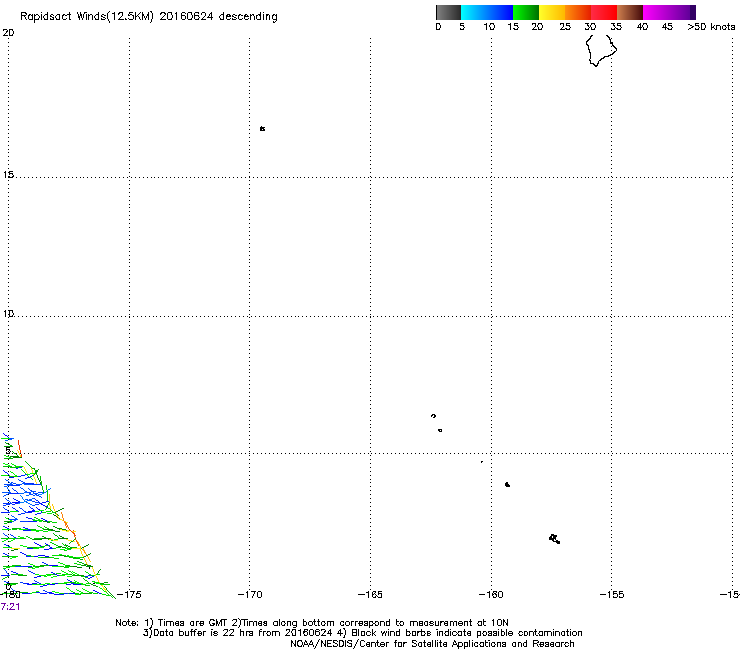Click the yellow 20–25 knots color segment
The height and width of the screenshot is (650, 740).
(x=552, y=12)
